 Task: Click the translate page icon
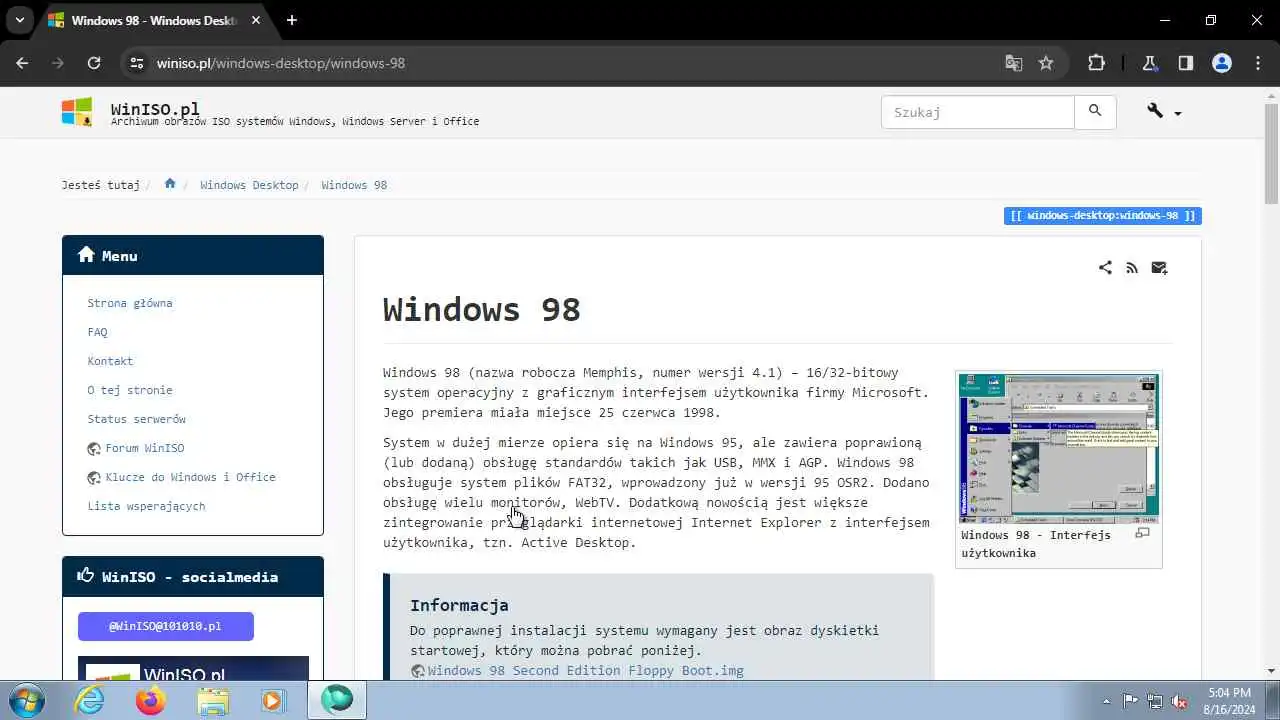[x=1014, y=63]
